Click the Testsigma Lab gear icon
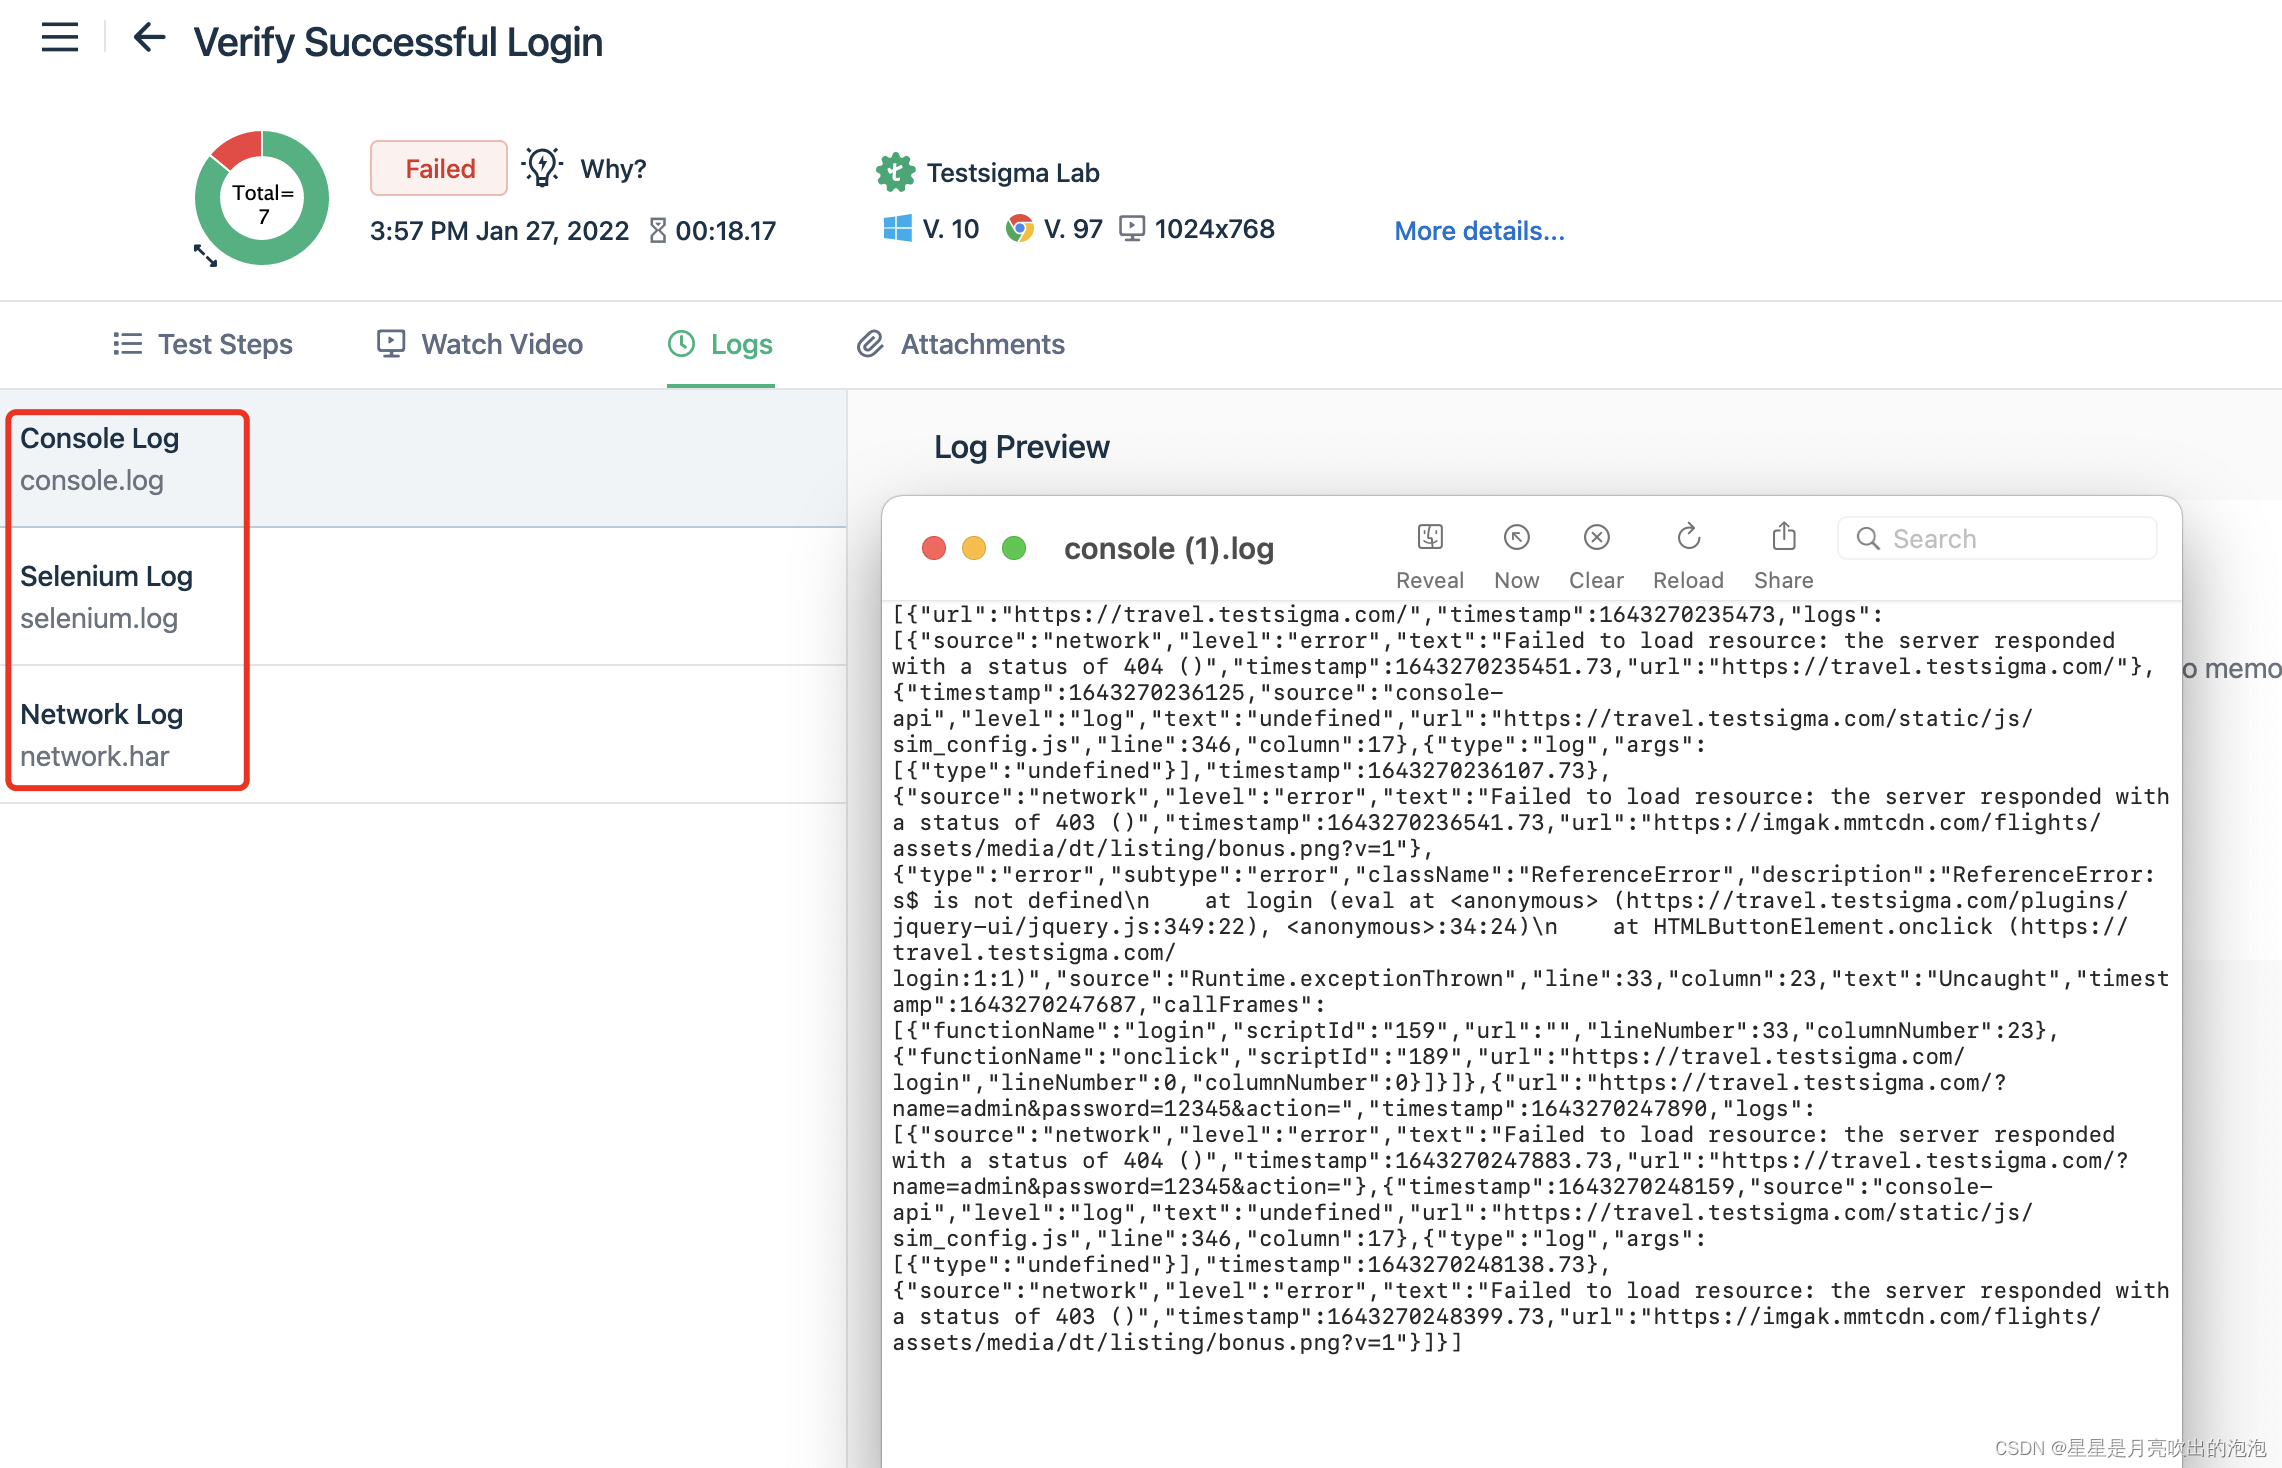 [x=895, y=172]
